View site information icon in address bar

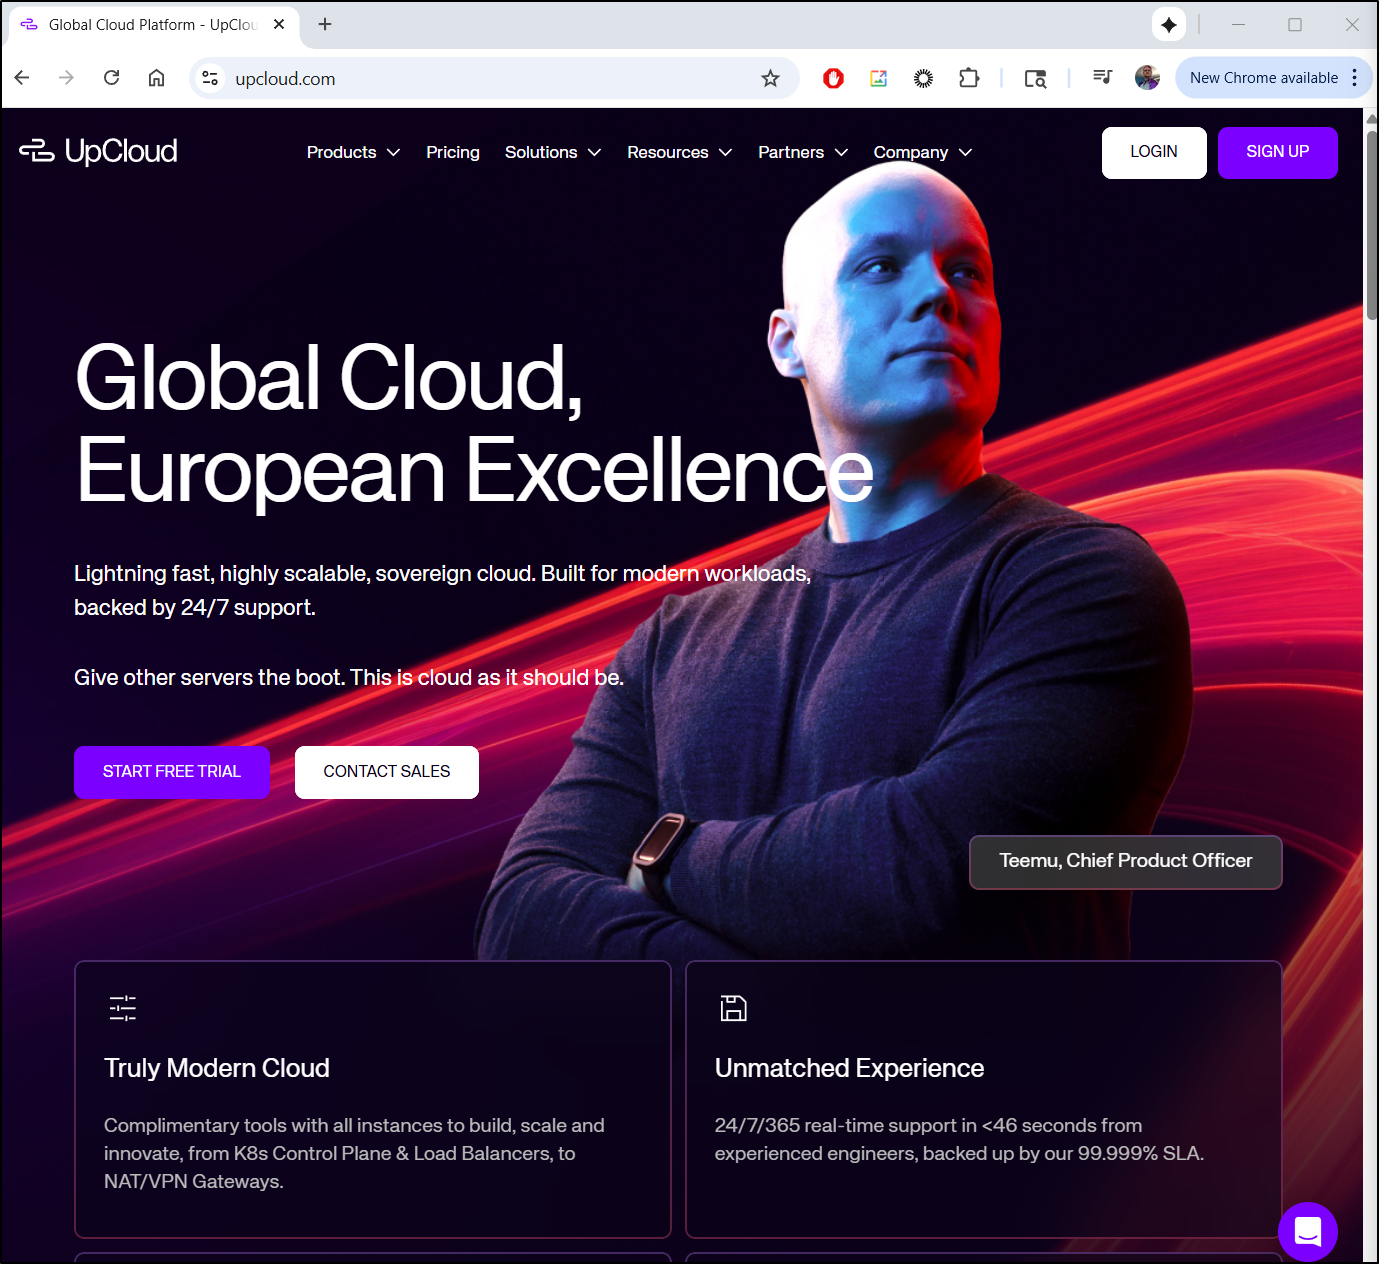tap(210, 78)
